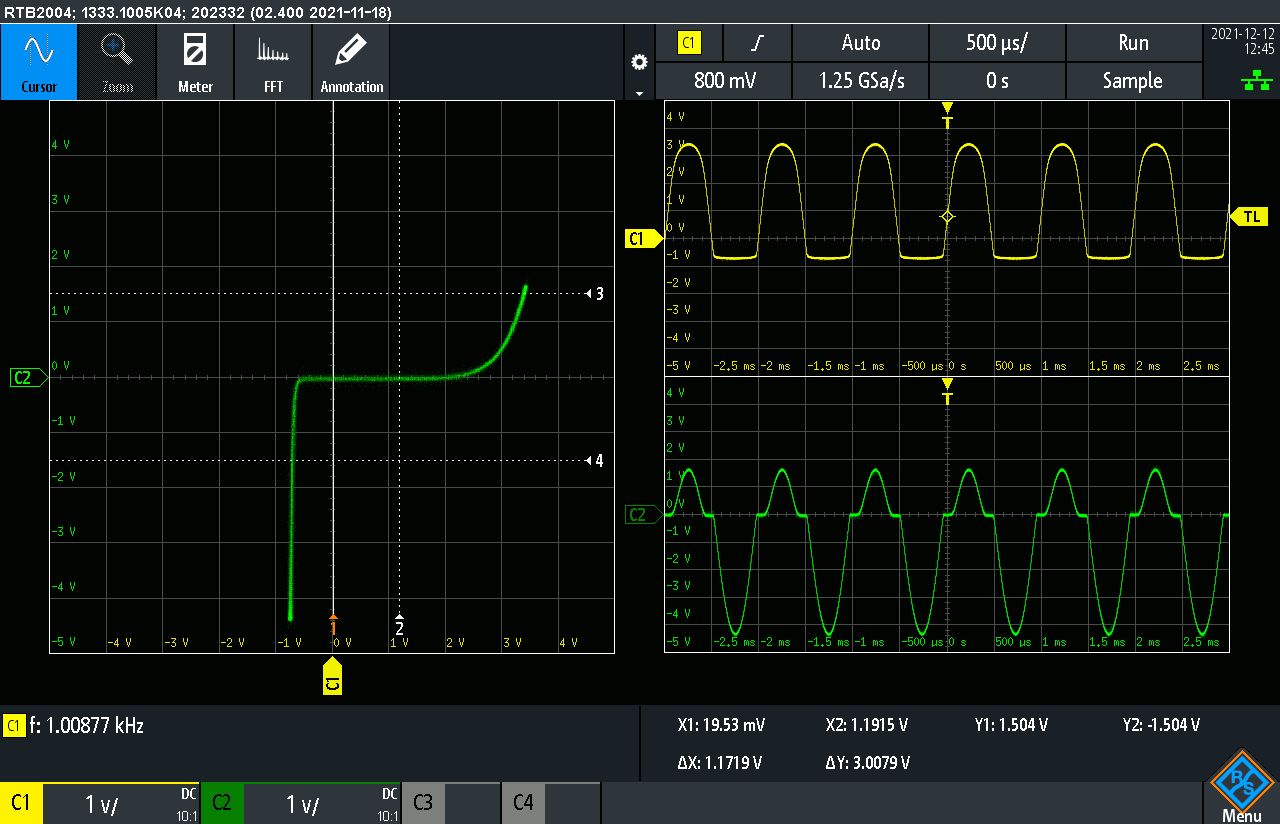Change the 500 µs/ time base setting
The height and width of the screenshot is (824, 1280).
[997, 43]
